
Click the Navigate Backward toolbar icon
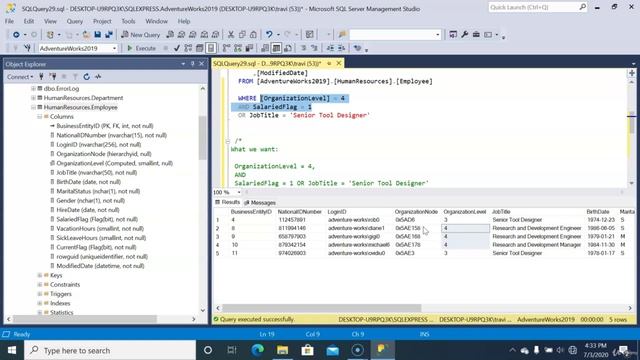pyautogui.click(x=16, y=35)
